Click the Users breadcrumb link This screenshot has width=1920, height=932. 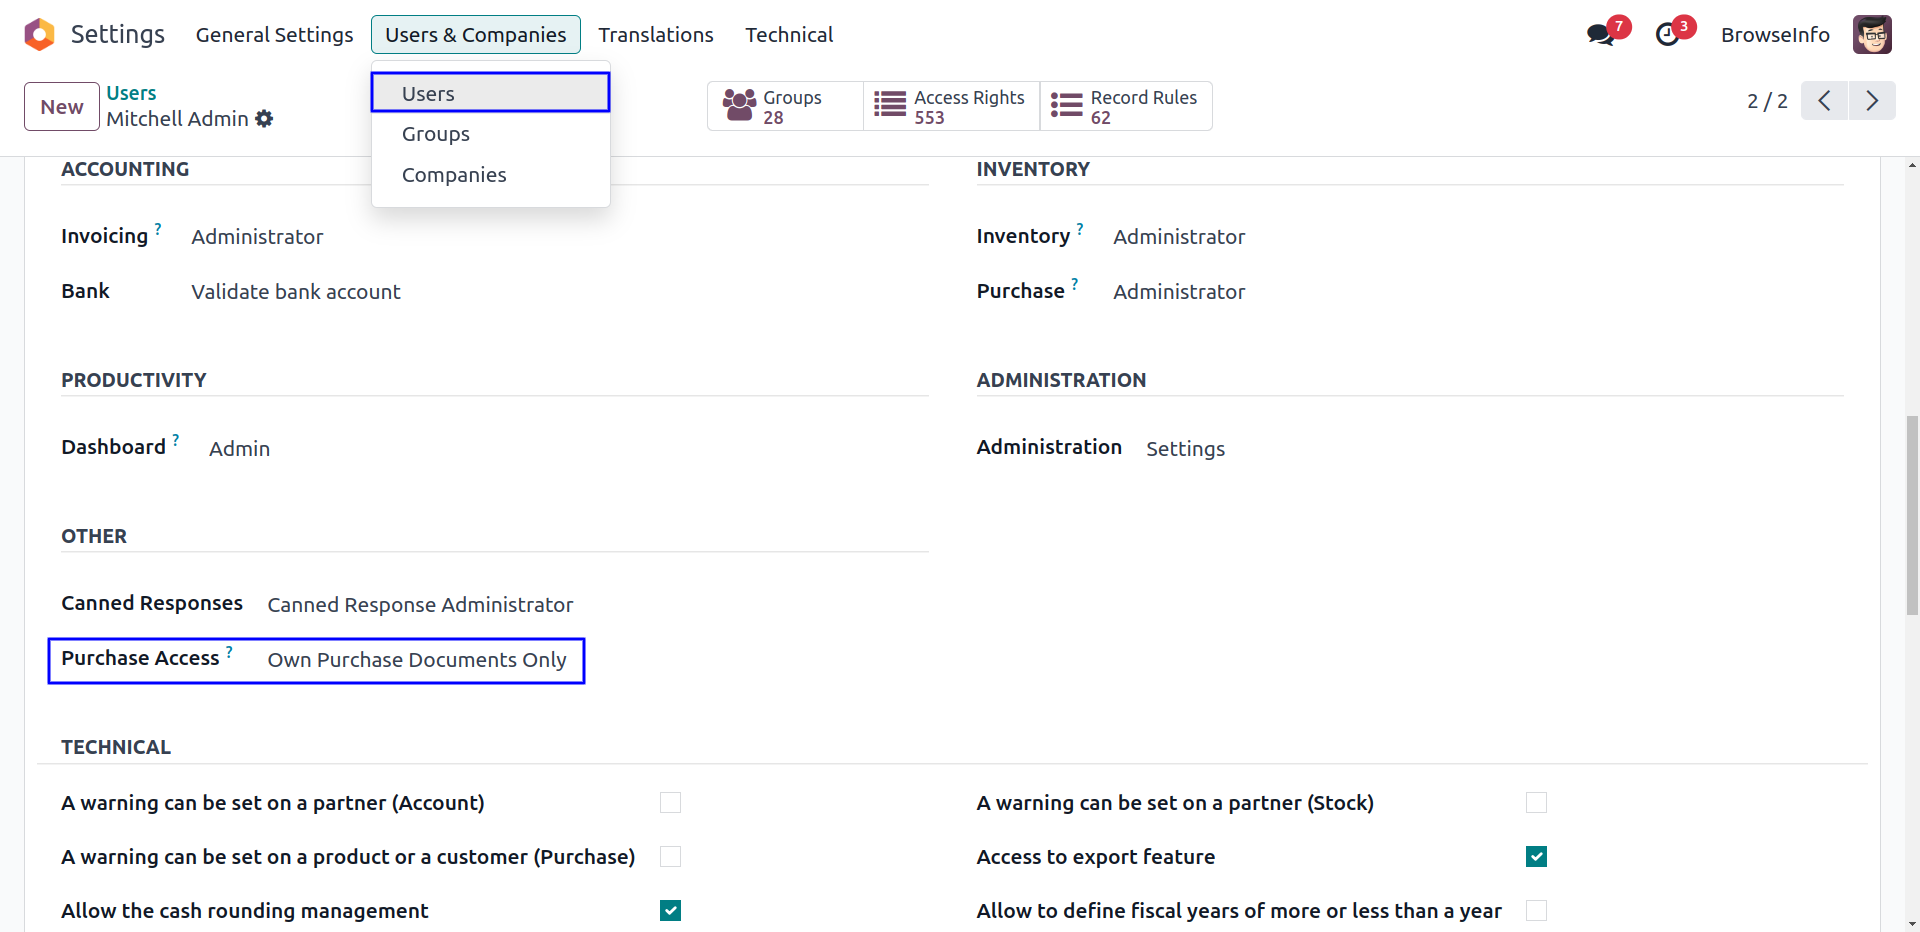[x=131, y=93]
